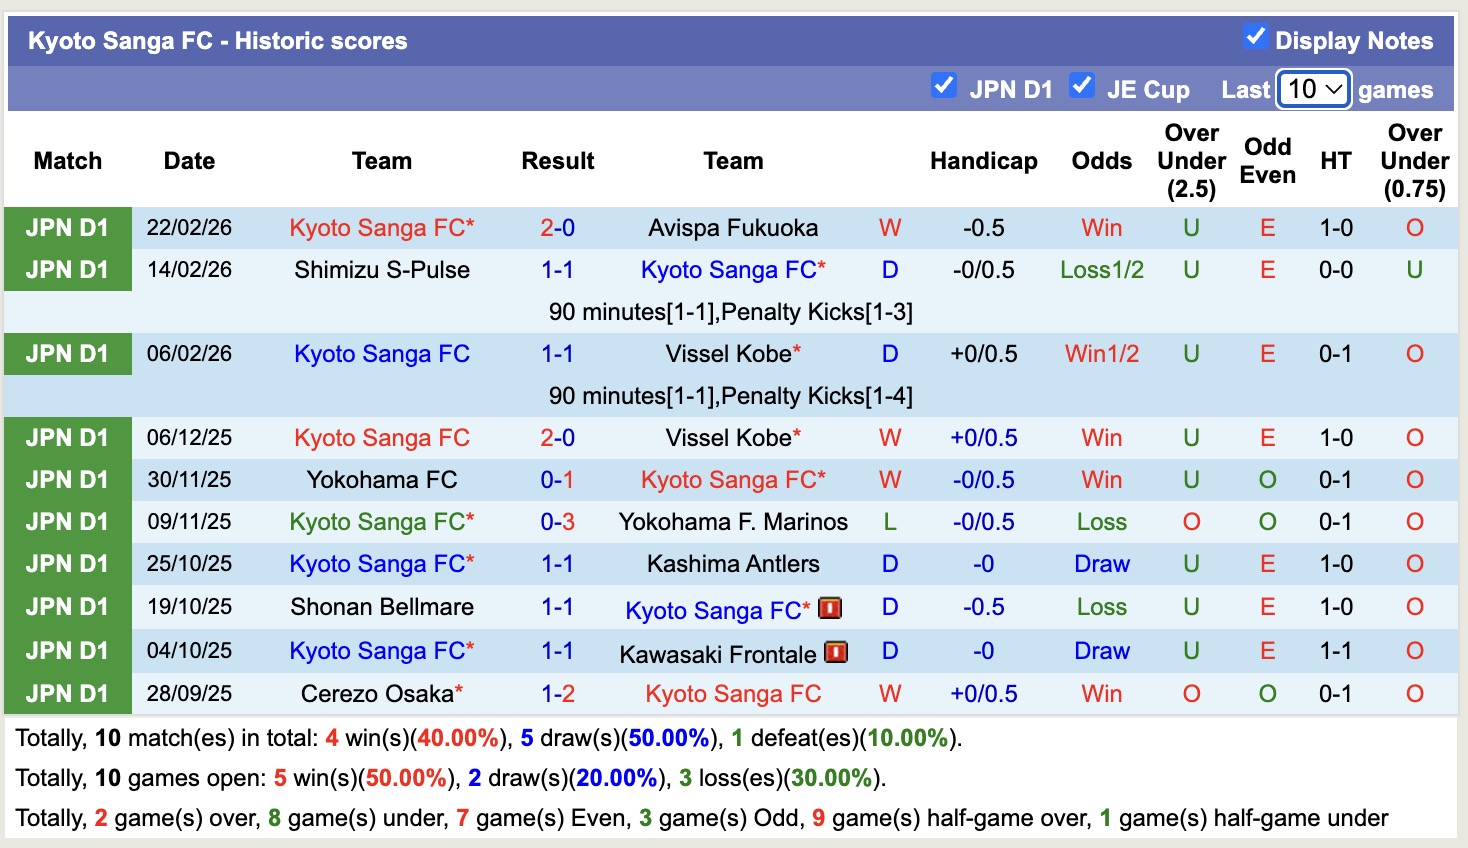Open the 2-0 result link for Avispa Fukuoka match

(557, 227)
